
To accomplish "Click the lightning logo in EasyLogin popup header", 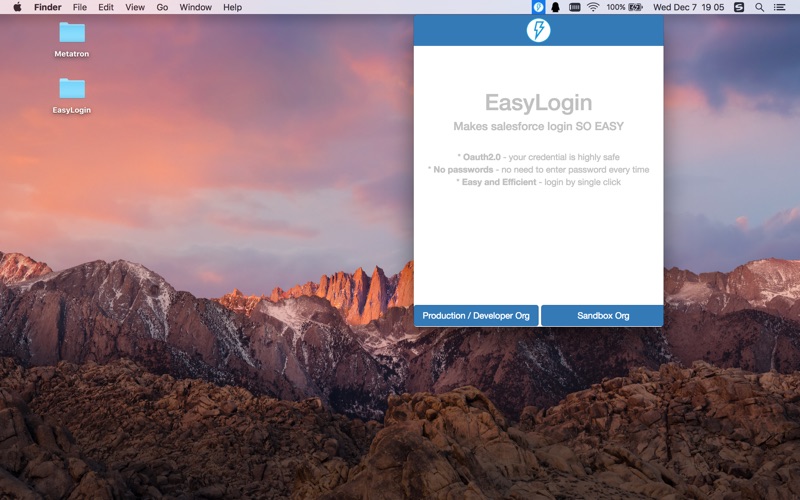I will tap(538, 30).
